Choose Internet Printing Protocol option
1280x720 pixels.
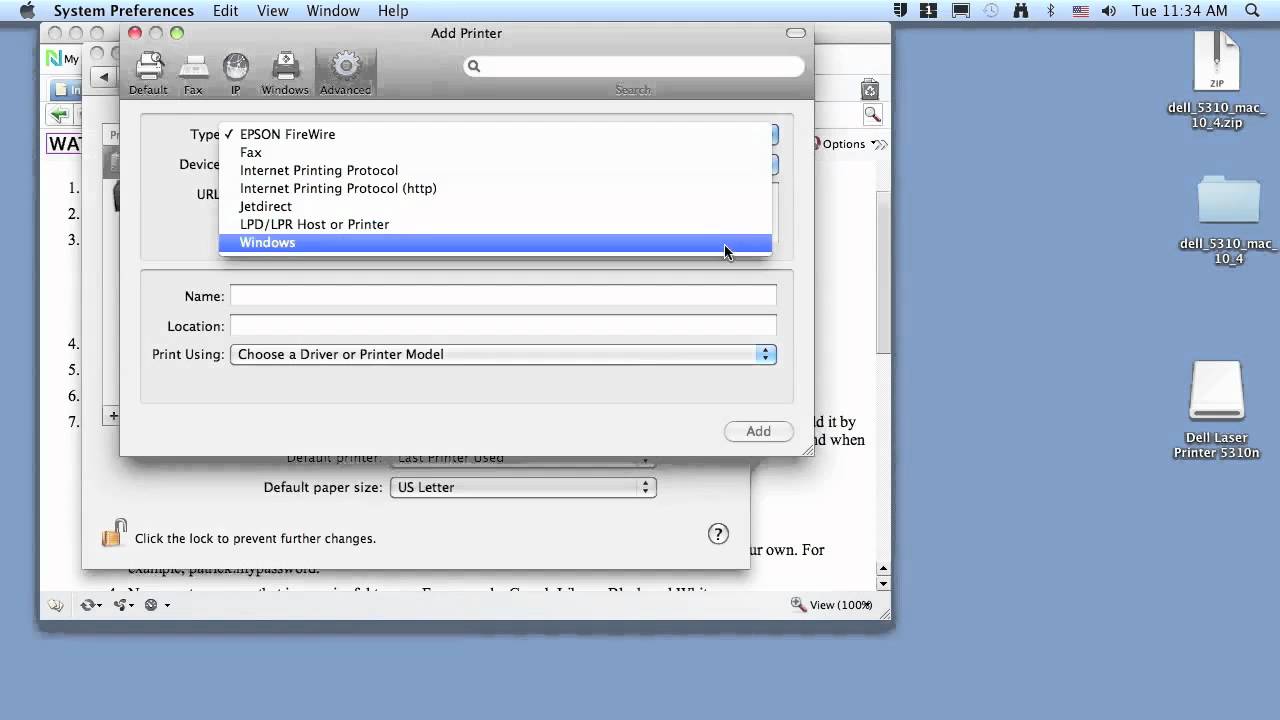click(x=495, y=170)
